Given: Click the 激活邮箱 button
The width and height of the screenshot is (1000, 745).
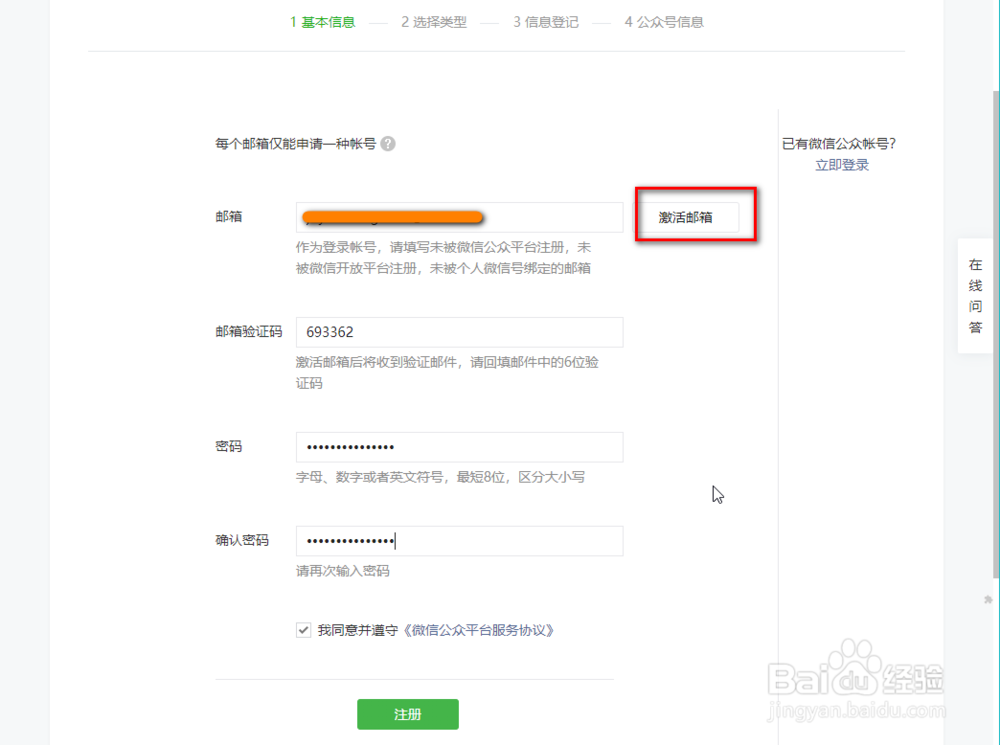Looking at the screenshot, I should (686, 218).
